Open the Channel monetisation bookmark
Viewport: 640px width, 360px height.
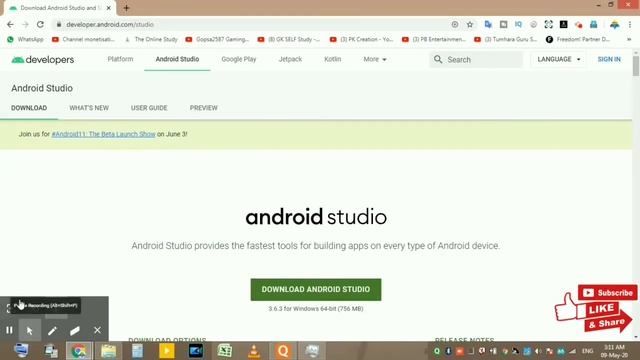click(83, 39)
